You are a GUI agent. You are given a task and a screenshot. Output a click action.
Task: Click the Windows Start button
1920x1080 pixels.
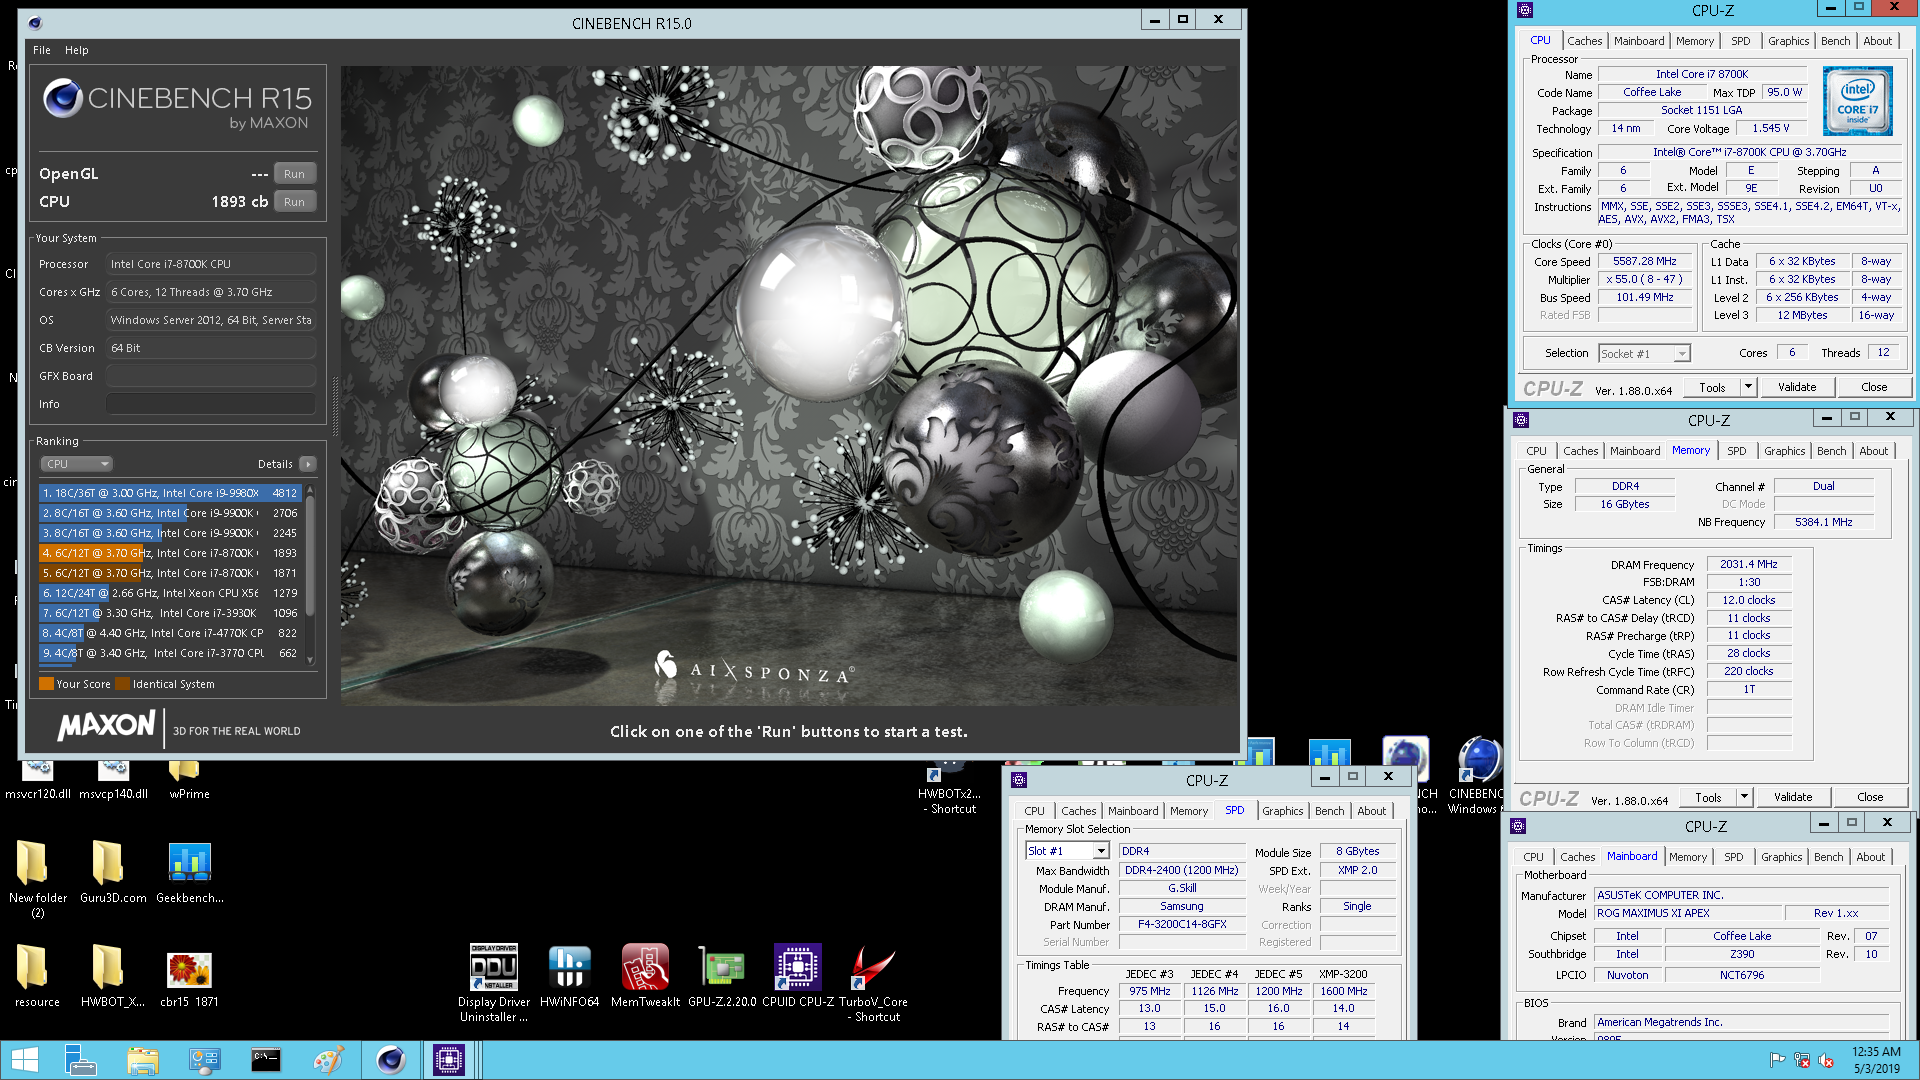[25, 1060]
